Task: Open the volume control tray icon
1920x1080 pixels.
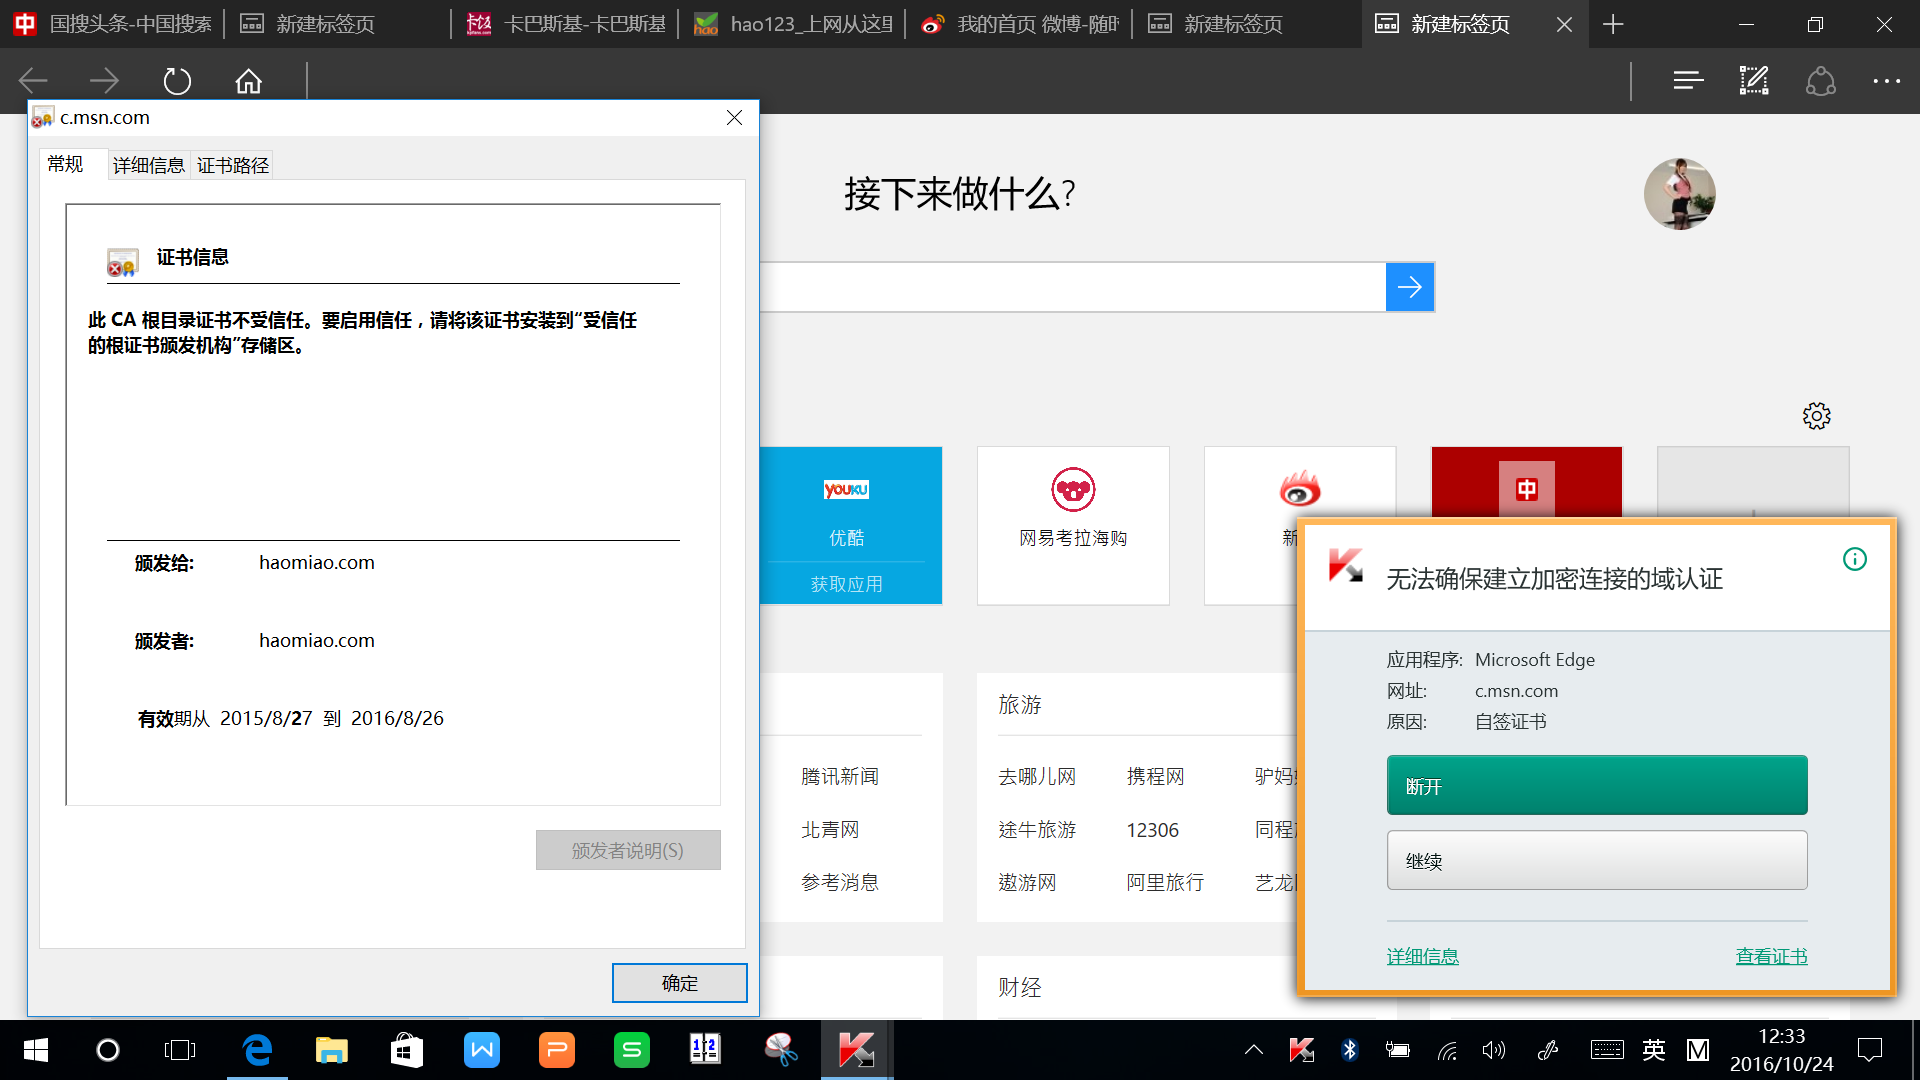Action: click(x=1494, y=1050)
